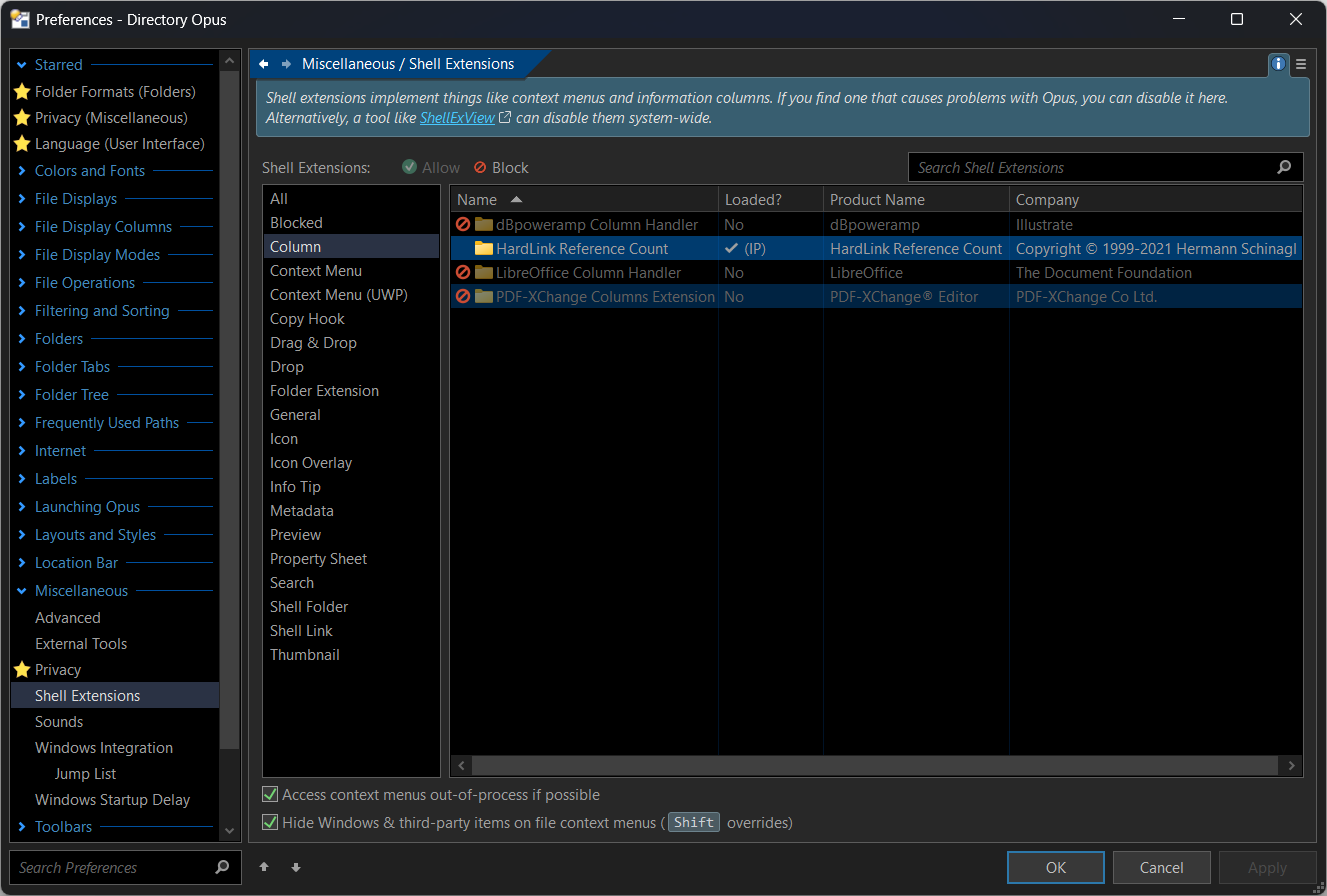Select the Context Menu (UWP) category

pos(351,295)
